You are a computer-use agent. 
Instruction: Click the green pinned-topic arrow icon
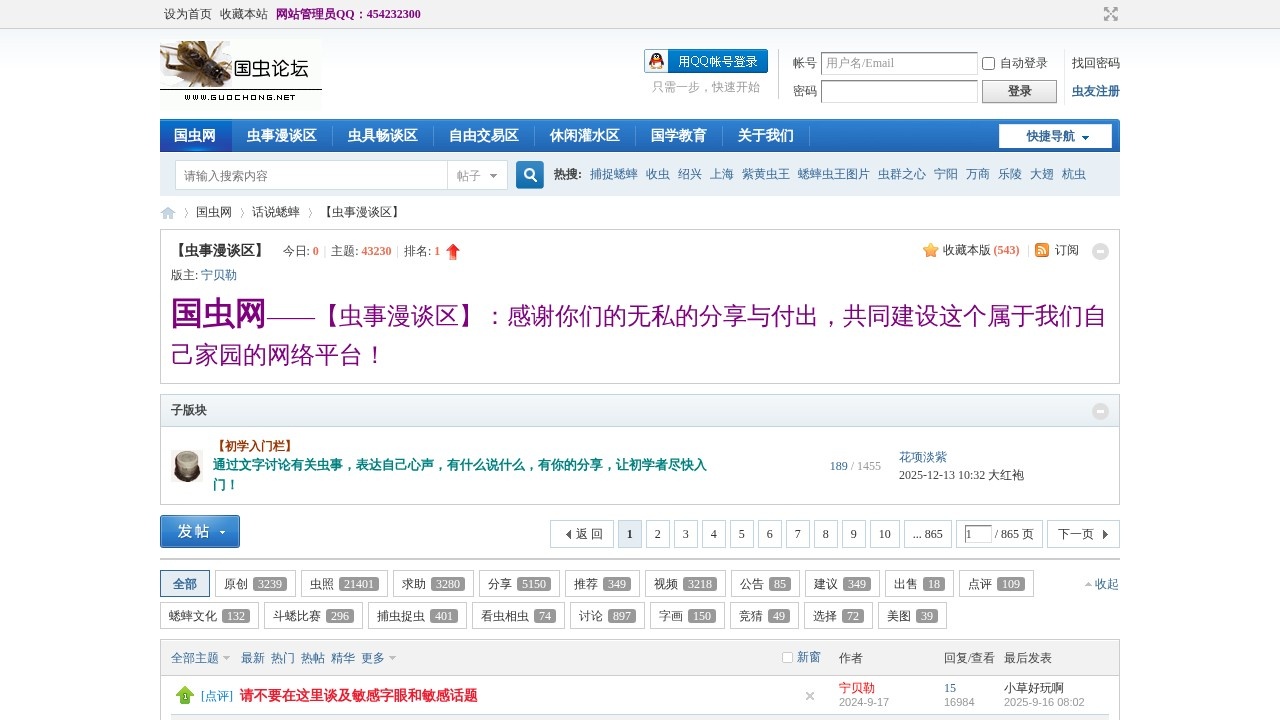[x=184, y=694]
